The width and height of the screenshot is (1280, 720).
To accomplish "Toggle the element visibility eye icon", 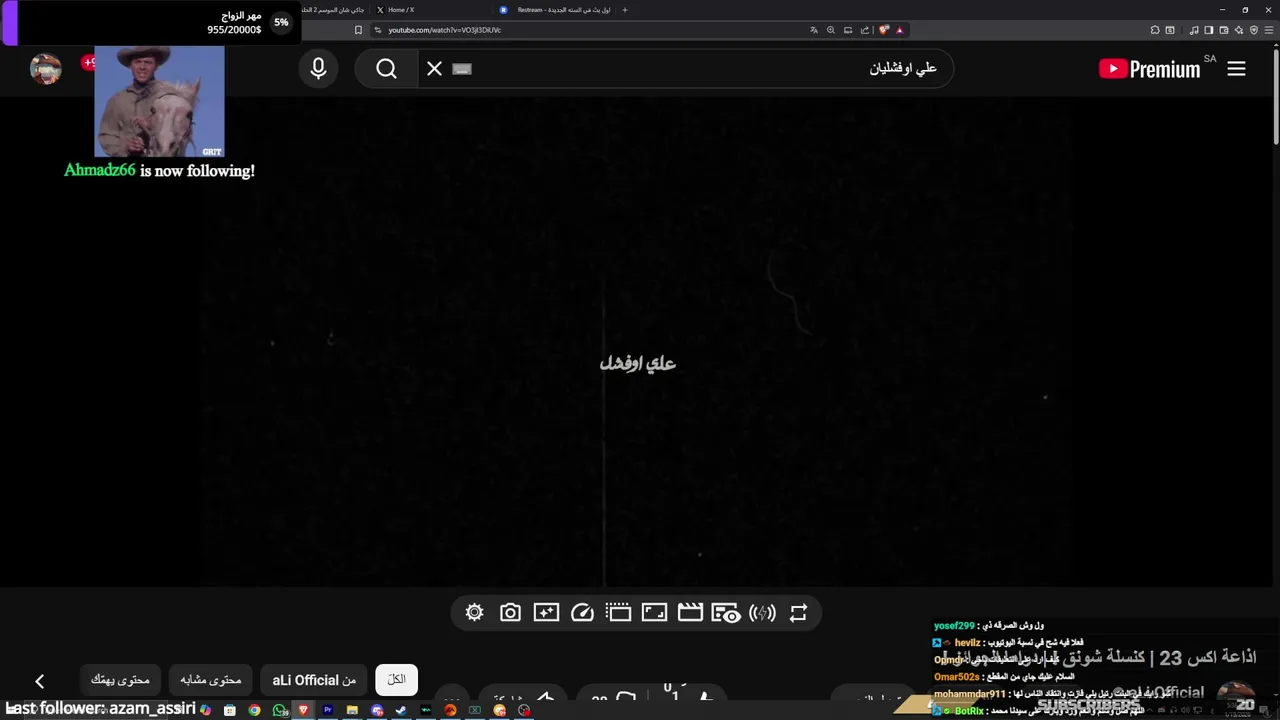I will pos(726,613).
